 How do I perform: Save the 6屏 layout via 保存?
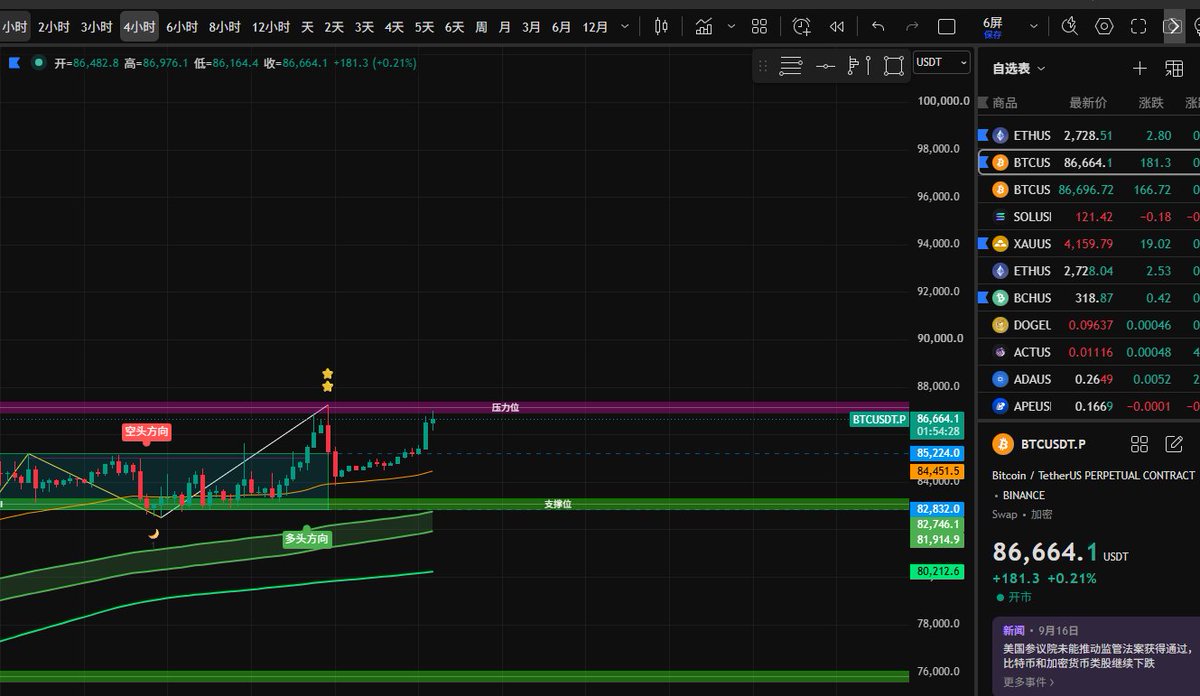pyautogui.click(x=992, y=34)
